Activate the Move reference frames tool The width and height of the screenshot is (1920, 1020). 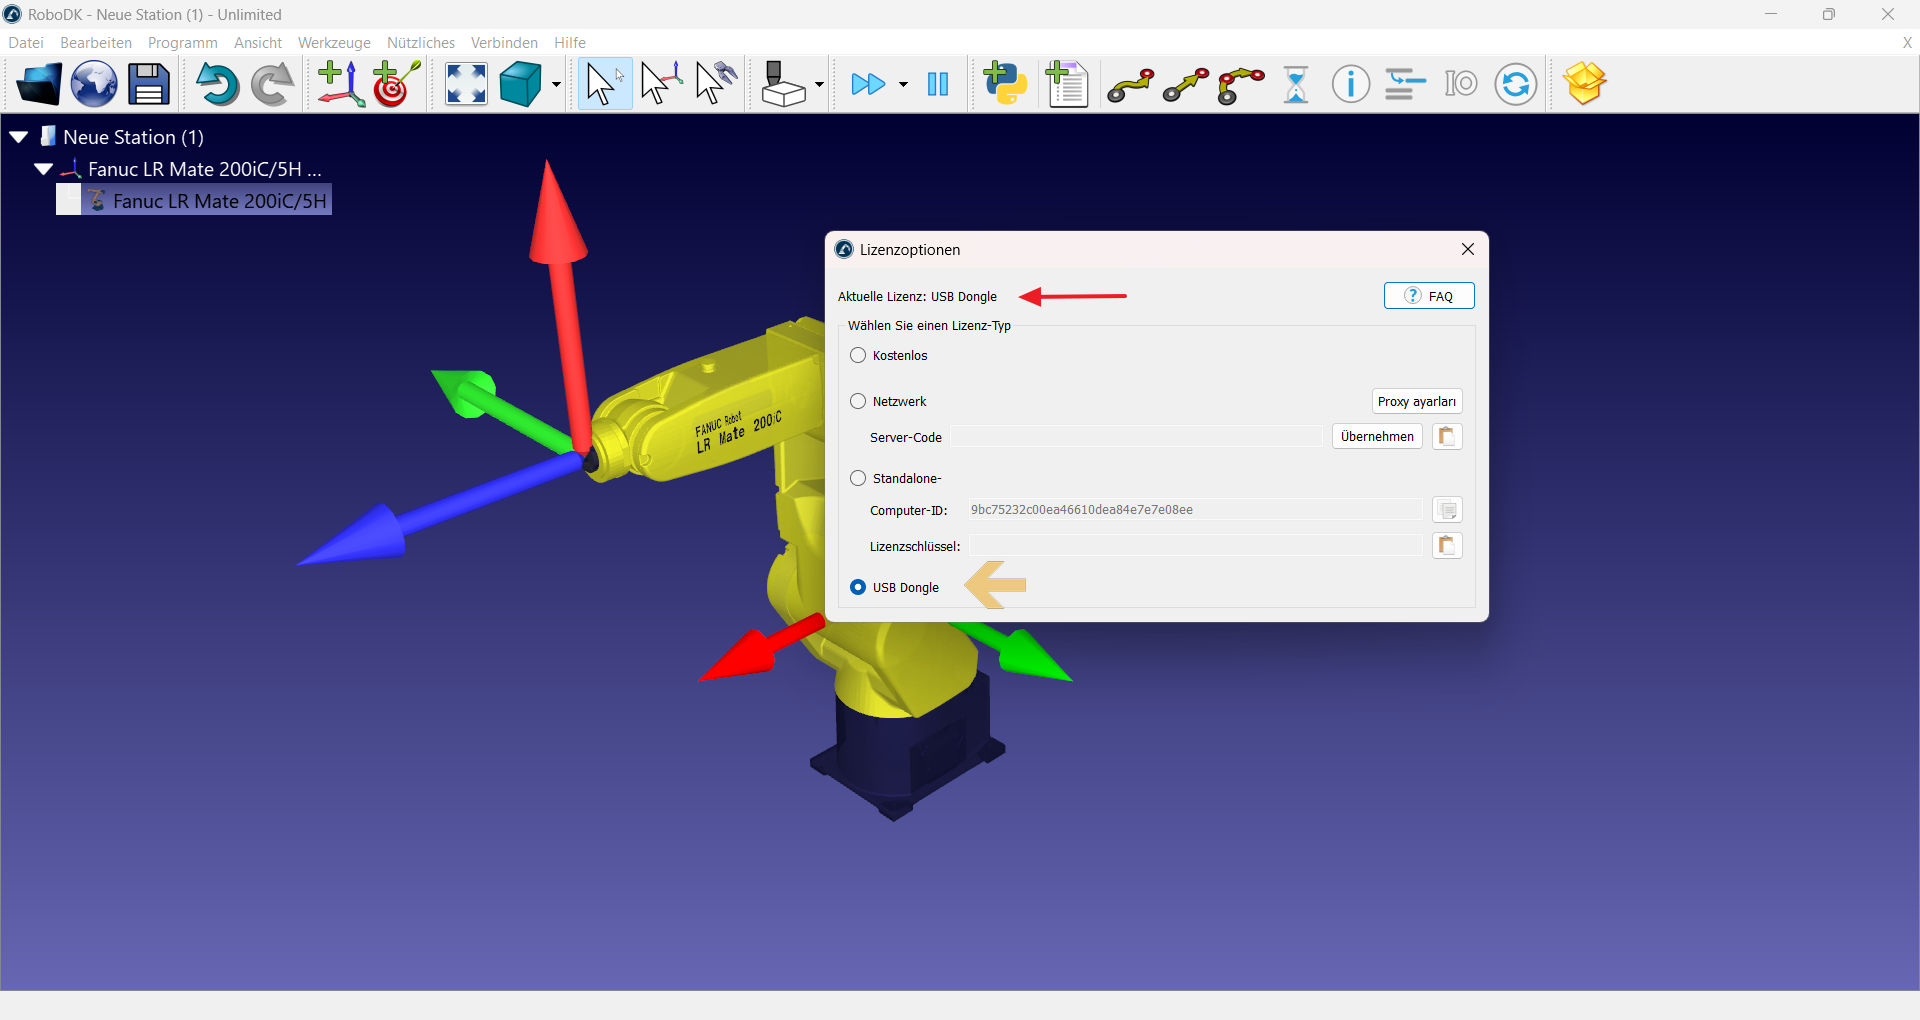660,84
